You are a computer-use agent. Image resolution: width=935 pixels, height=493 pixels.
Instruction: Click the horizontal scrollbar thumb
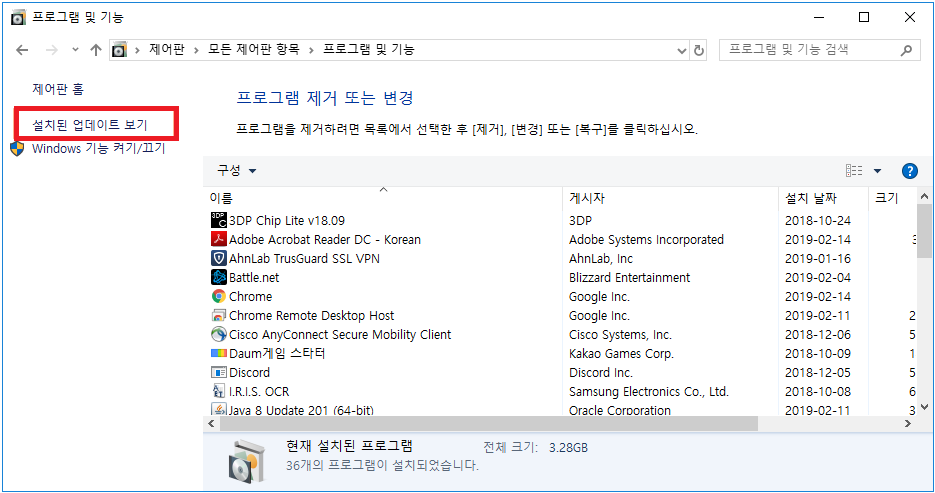point(488,424)
